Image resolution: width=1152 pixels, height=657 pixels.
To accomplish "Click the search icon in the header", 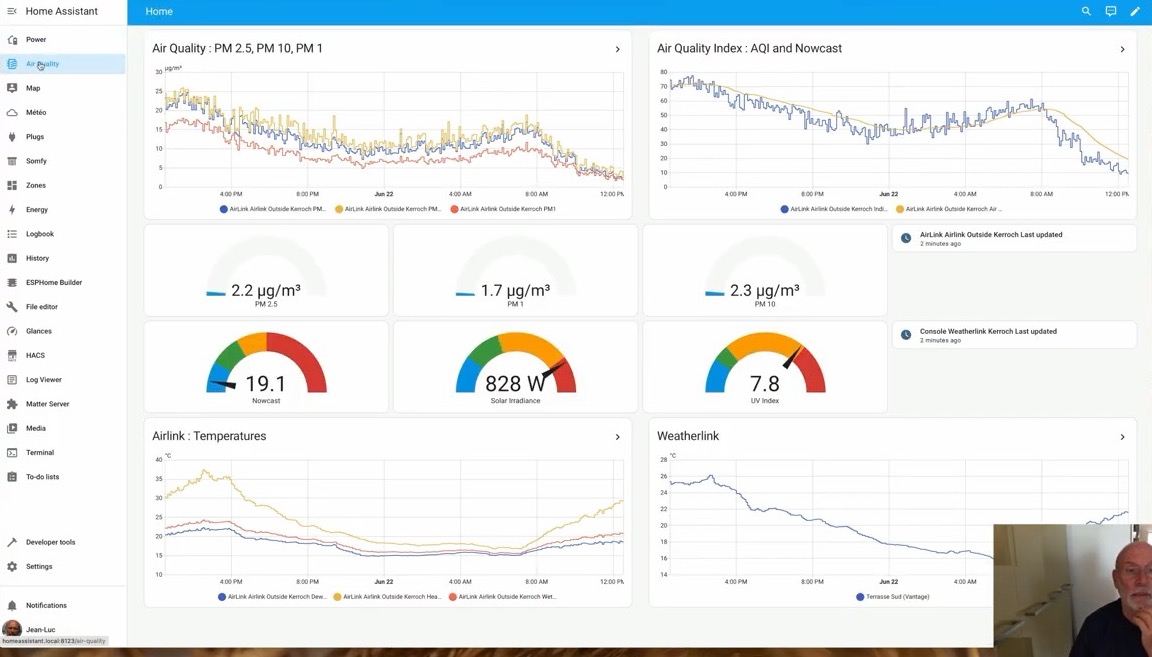I will coord(1086,11).
